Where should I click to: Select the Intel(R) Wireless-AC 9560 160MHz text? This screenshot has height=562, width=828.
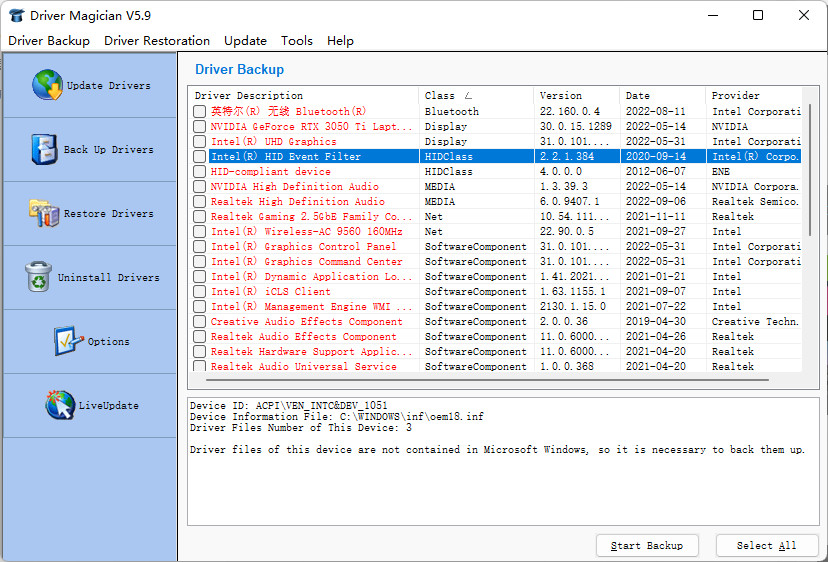[x=306, y=231]
